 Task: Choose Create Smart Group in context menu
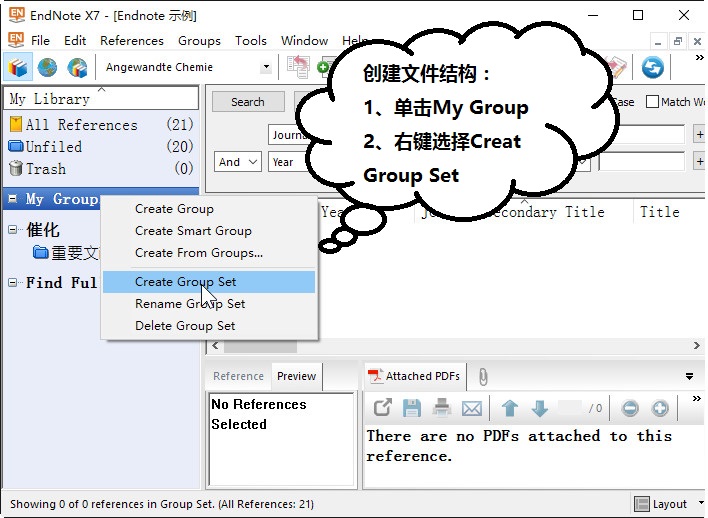(x=209, y=231)
